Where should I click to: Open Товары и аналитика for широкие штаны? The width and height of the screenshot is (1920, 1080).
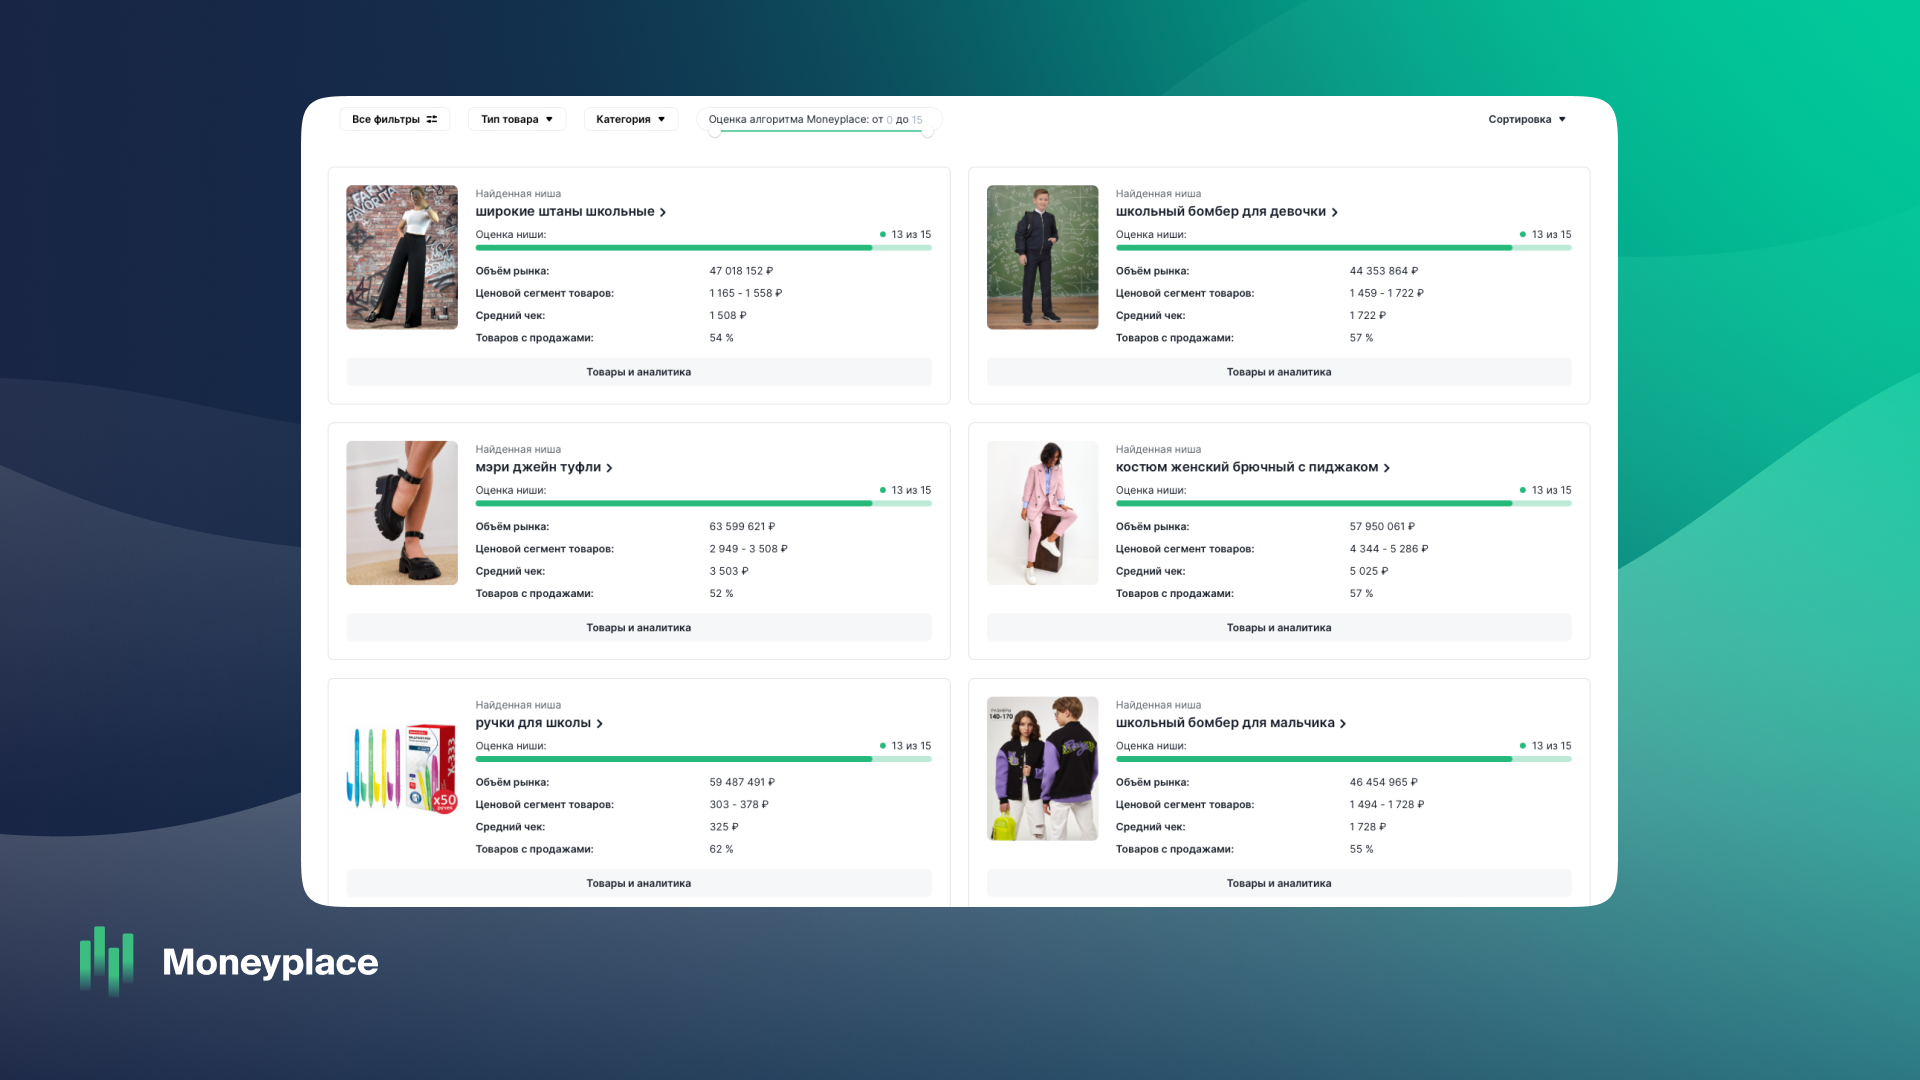pyautogui.click(x=638, y=372)
